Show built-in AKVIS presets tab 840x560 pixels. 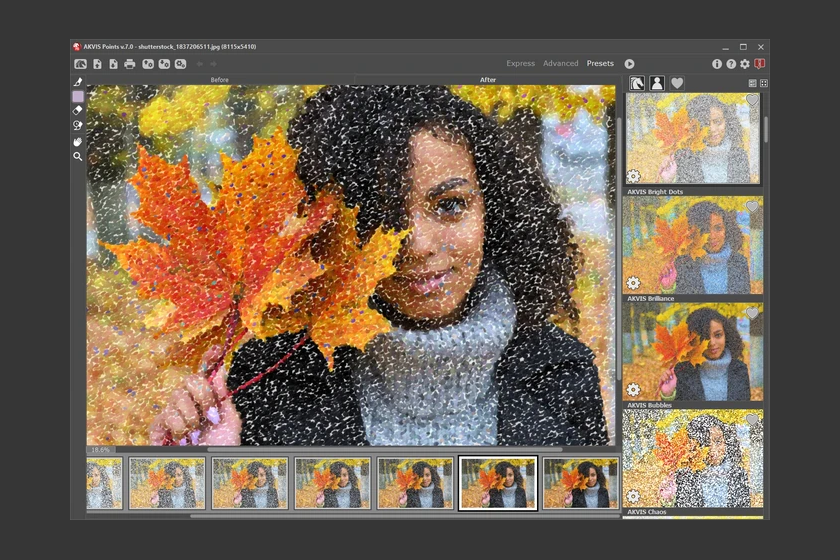tap(637, 83)
